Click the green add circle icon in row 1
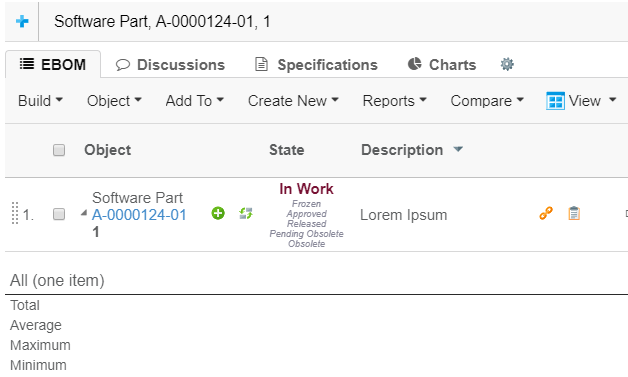The height and width of the screenshot is (377, 628). click(x=218, y=213)
